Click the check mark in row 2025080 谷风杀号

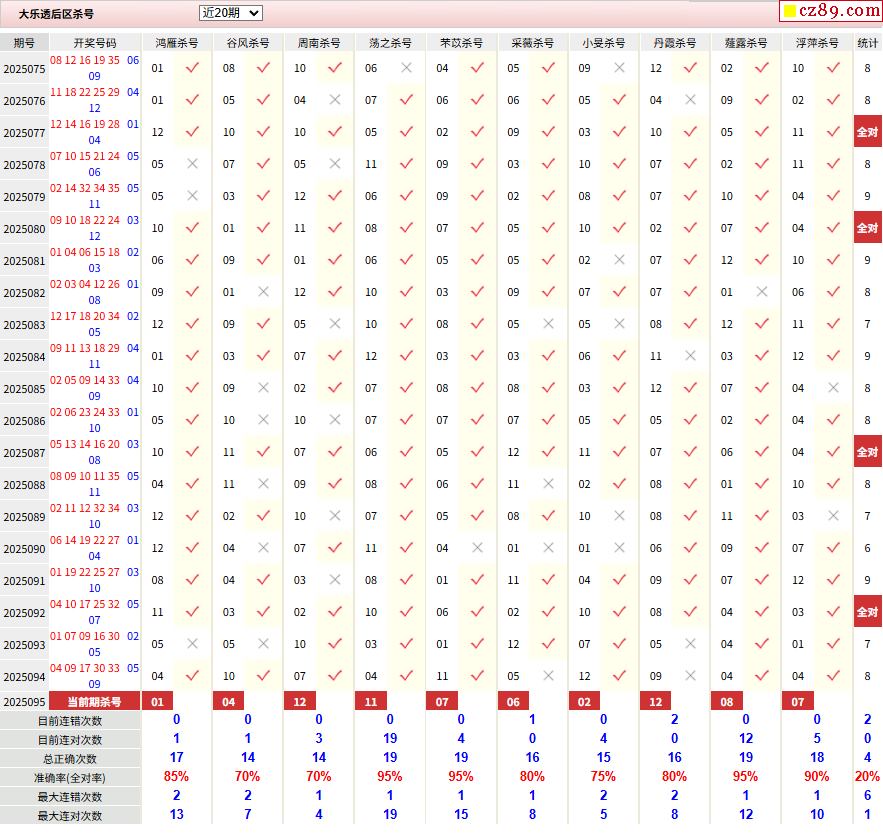(x=264, y=228)
